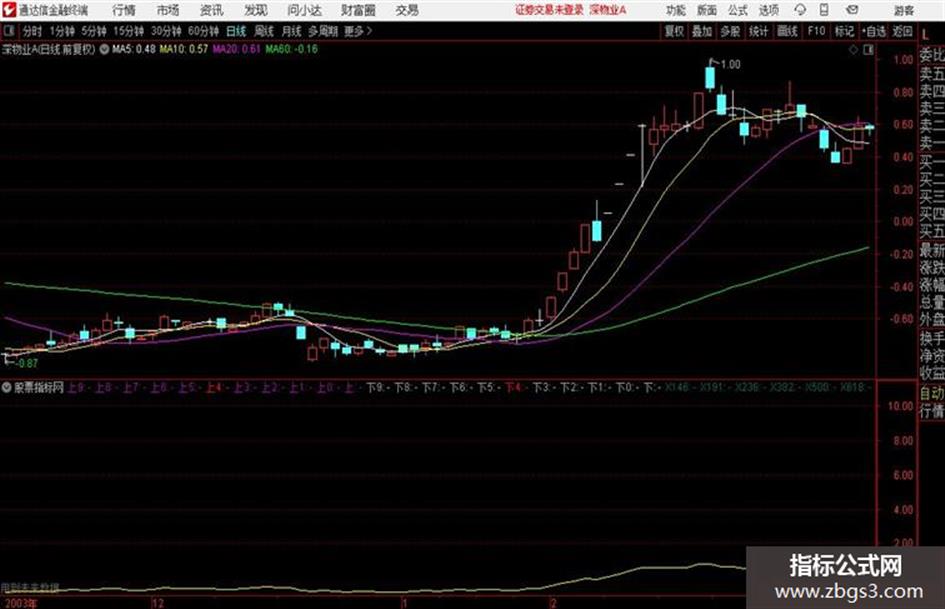Open the 资讯 menu

[212, 10]
